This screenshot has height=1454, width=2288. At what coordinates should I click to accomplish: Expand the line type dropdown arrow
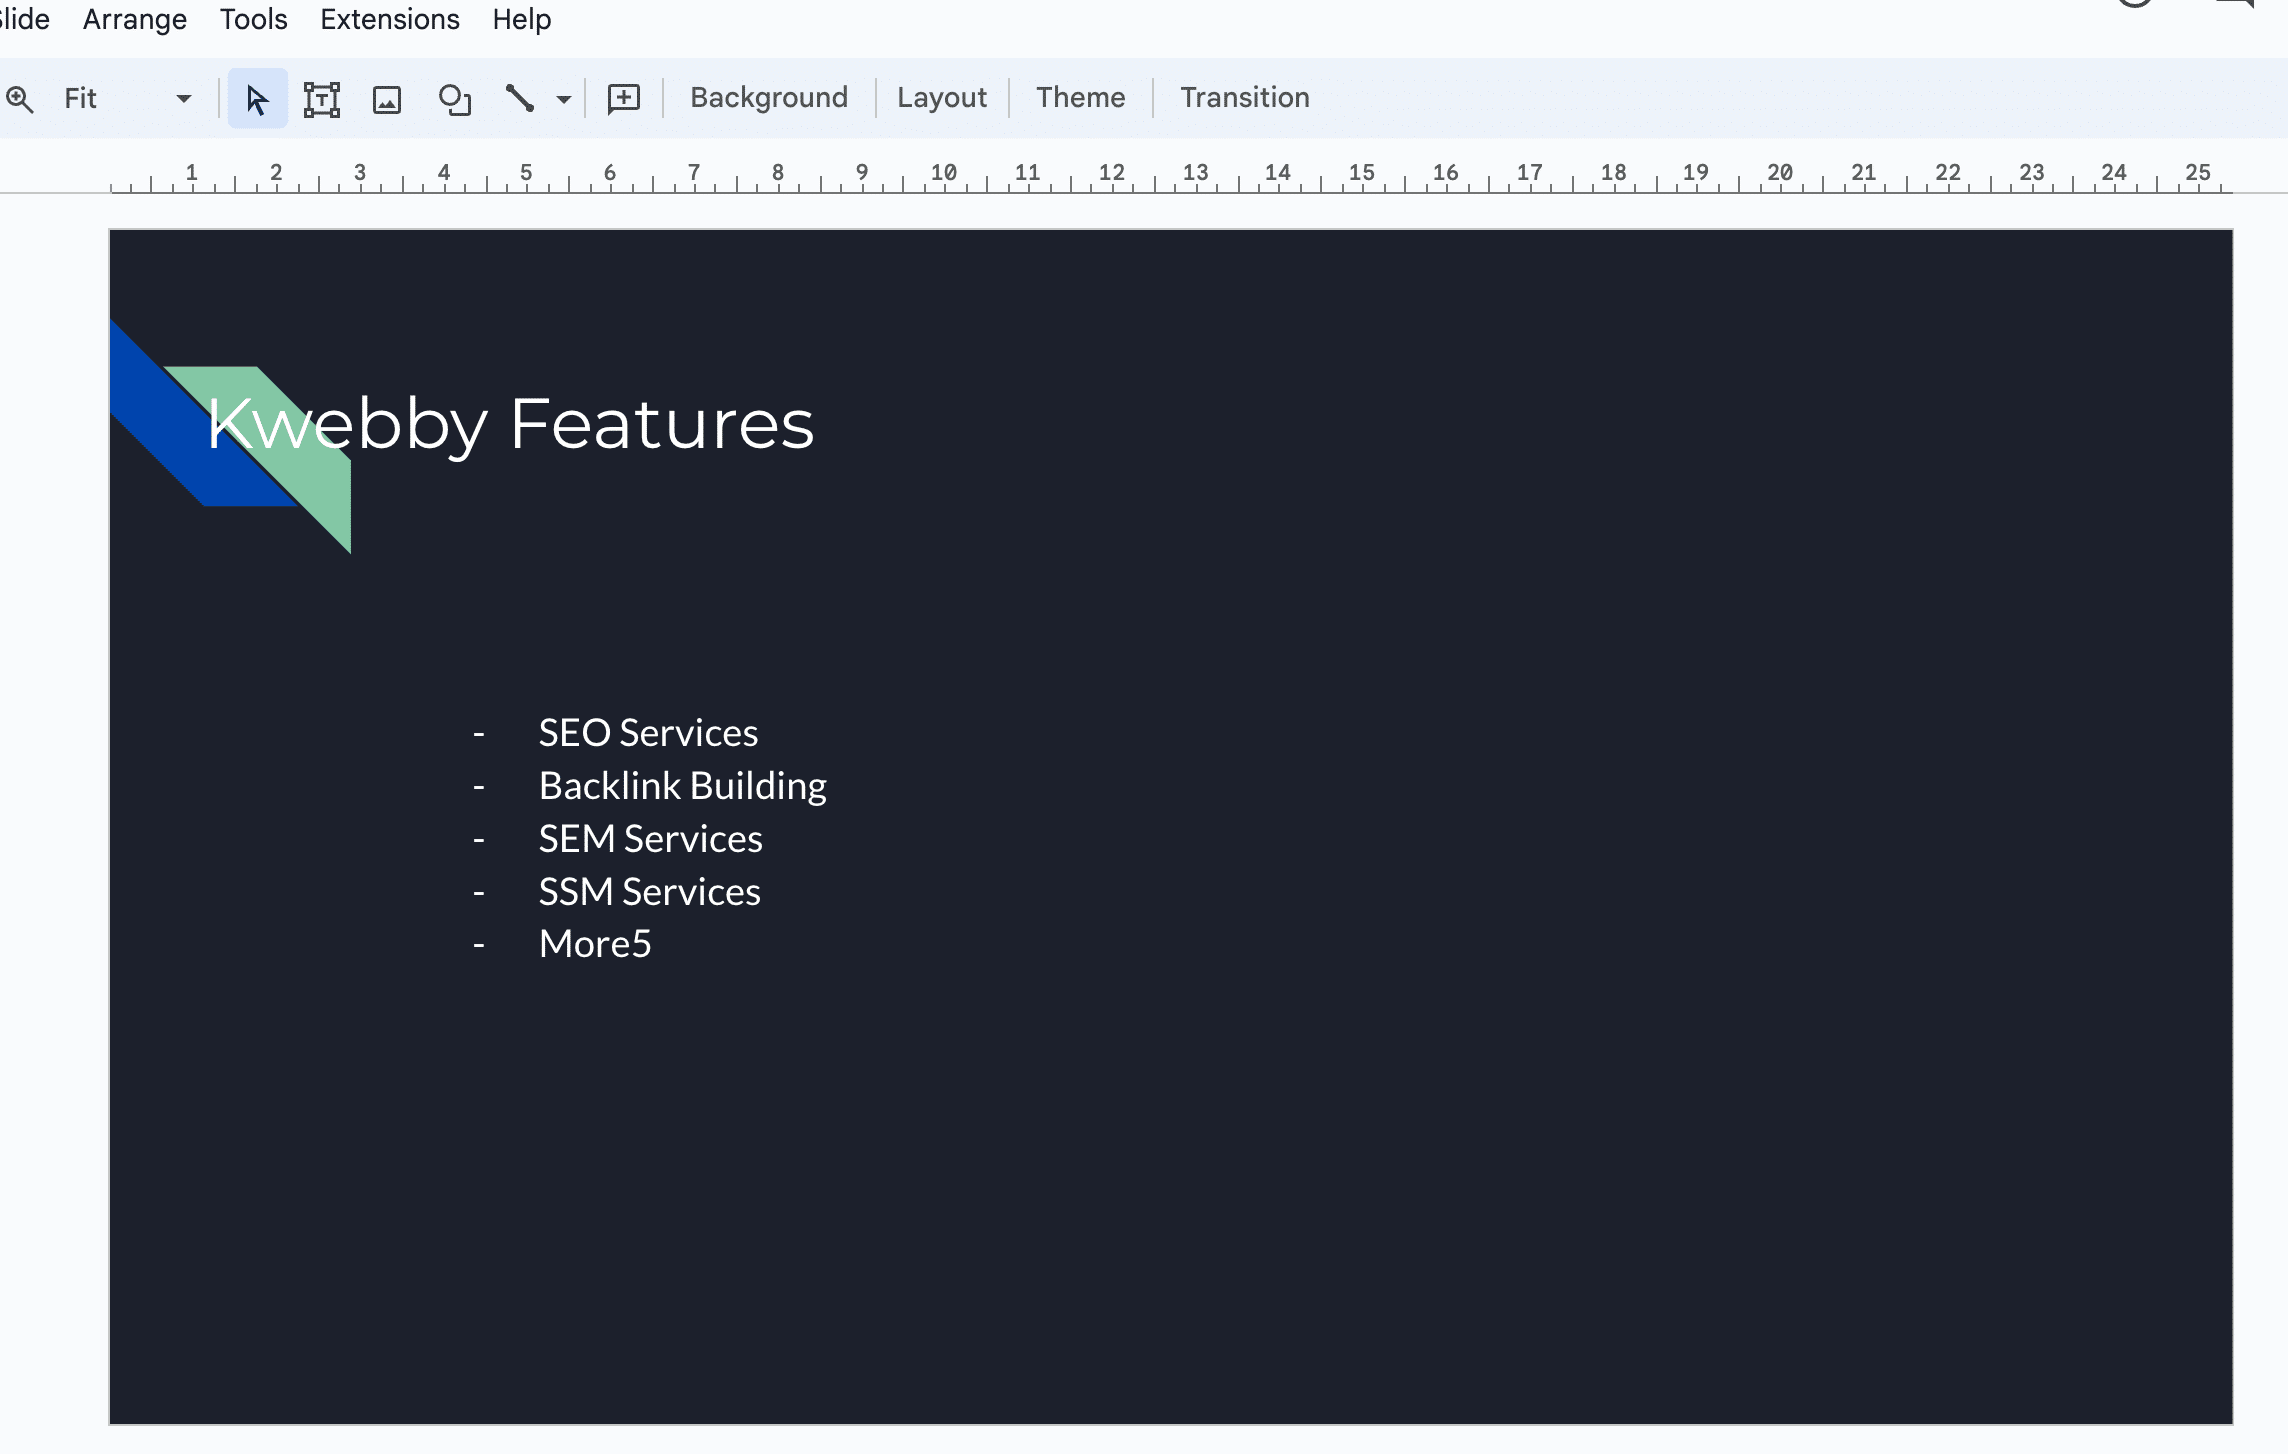pyautogui.click(x=564, y=99)
